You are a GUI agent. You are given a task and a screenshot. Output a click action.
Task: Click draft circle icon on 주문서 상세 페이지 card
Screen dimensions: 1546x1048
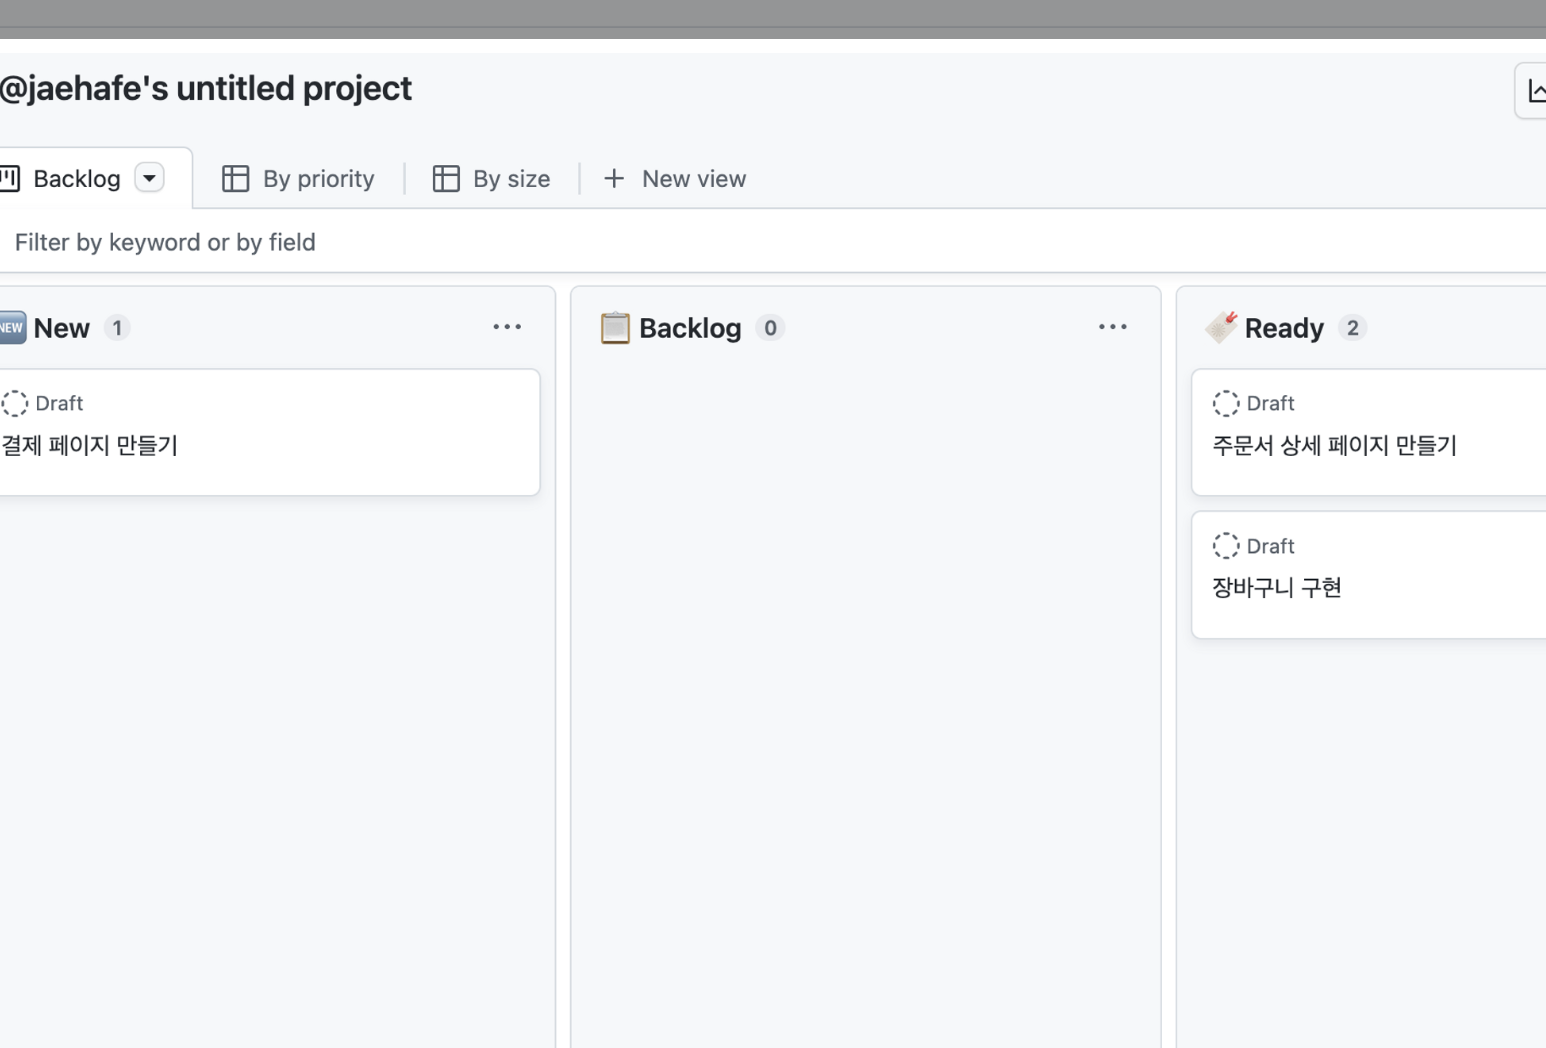[1225, 403]
